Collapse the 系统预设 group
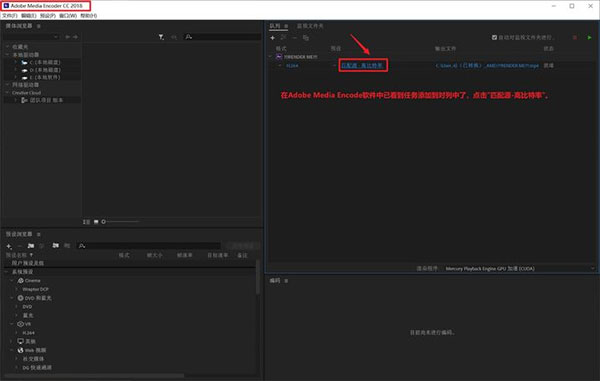600x381 pixels. [7, 272]
